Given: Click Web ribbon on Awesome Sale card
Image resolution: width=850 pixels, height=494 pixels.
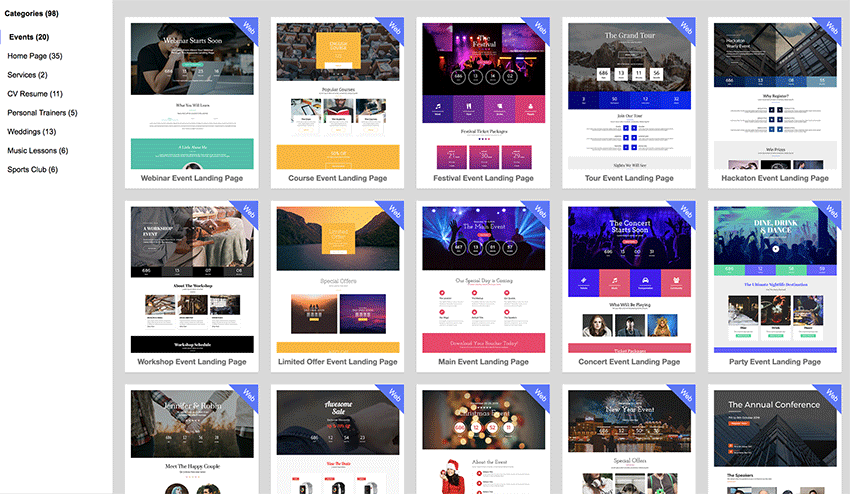Looking at the screenshot, I should [394, 395].
